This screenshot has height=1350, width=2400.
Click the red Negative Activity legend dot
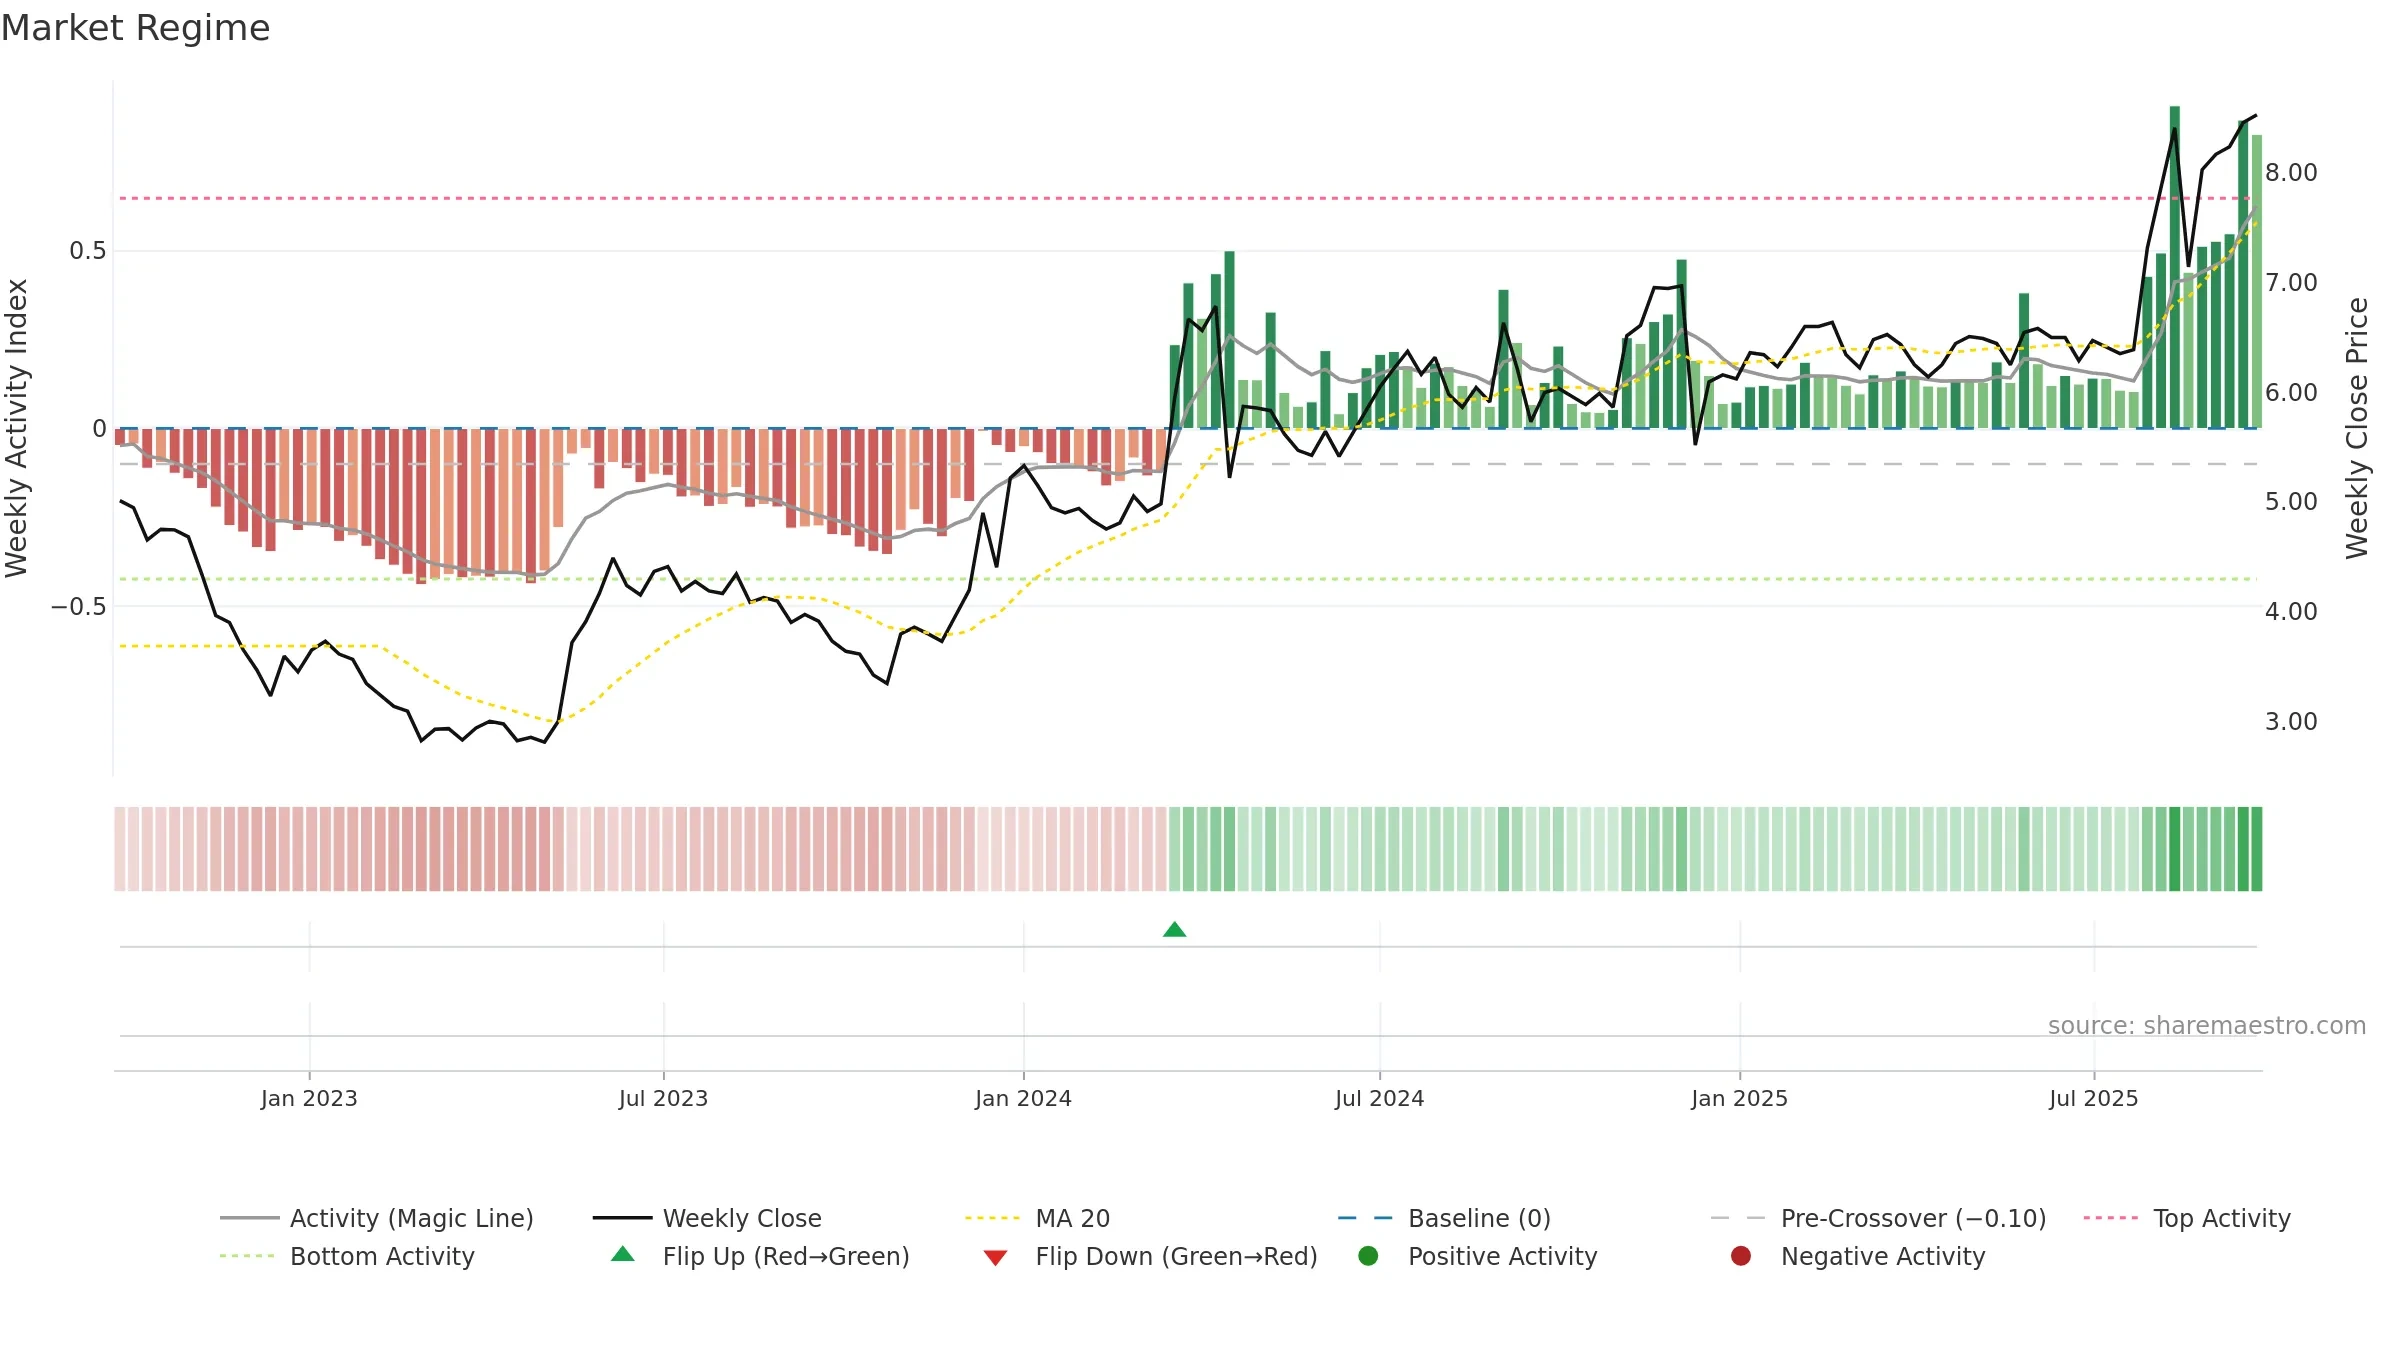point(1741,1256)
